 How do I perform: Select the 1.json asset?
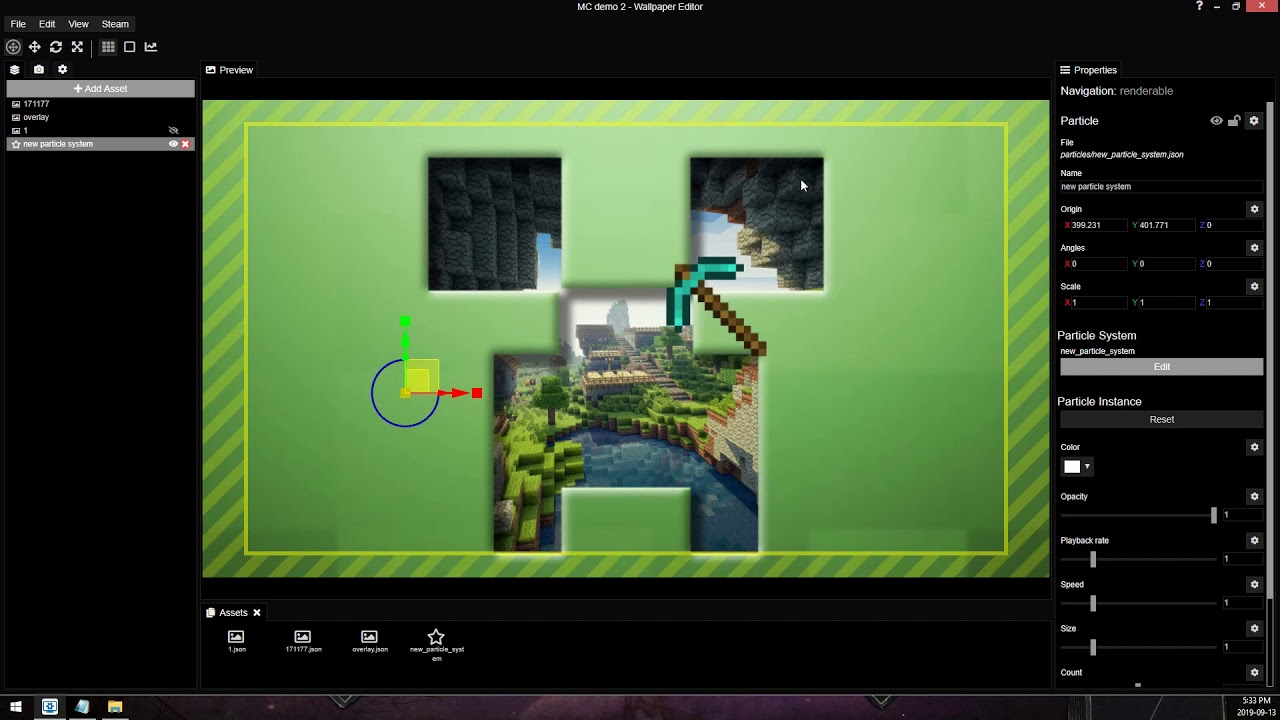(x=236, y=641)
